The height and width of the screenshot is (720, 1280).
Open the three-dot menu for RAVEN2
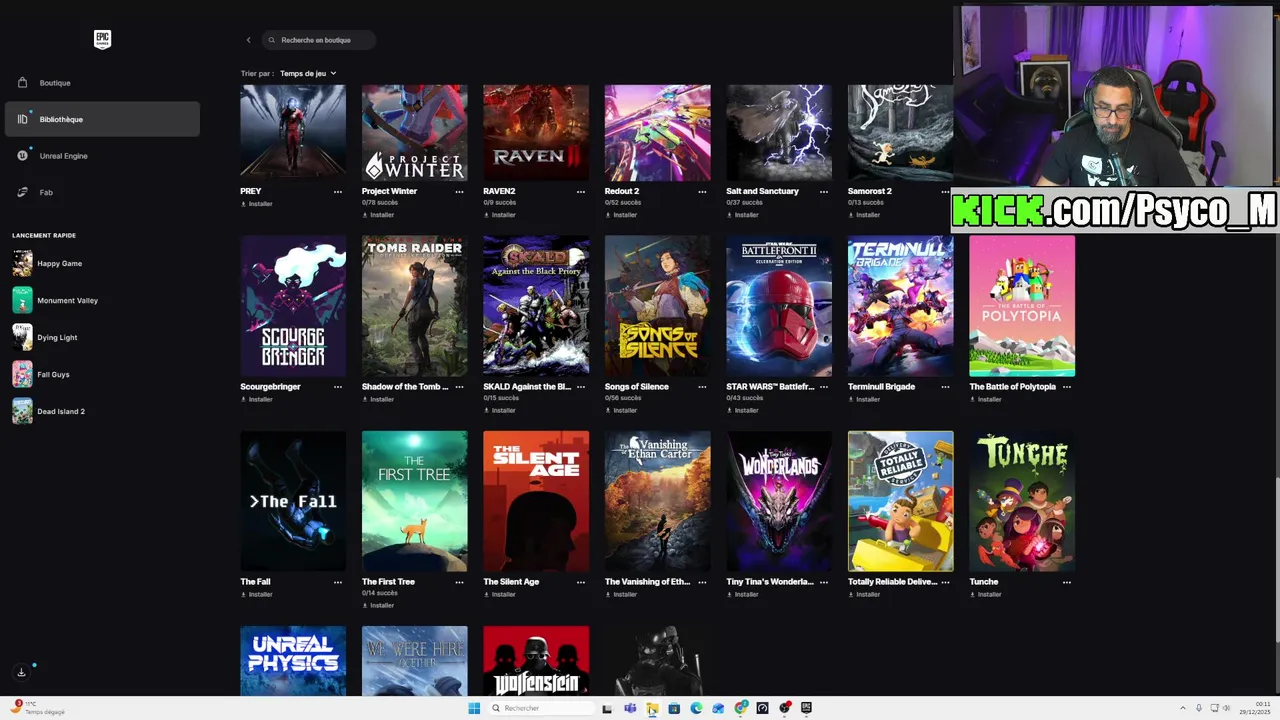tap(581, 191)
